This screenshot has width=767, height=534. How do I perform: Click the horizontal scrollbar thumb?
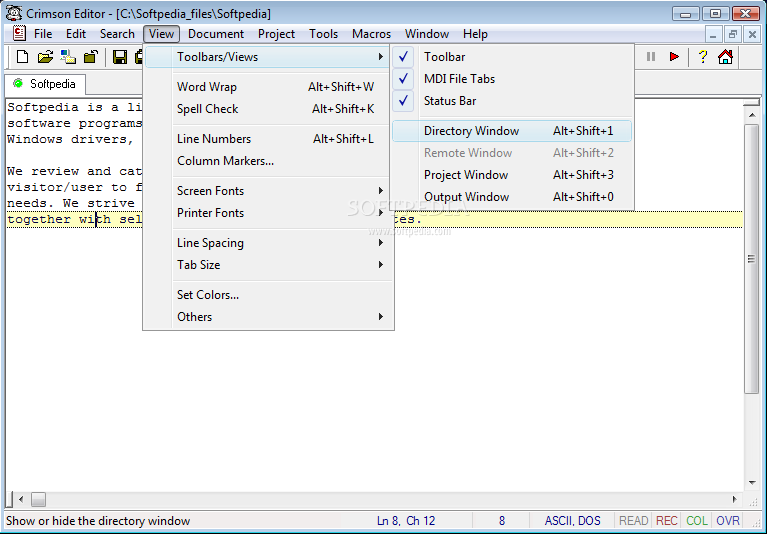click(38, 499)
